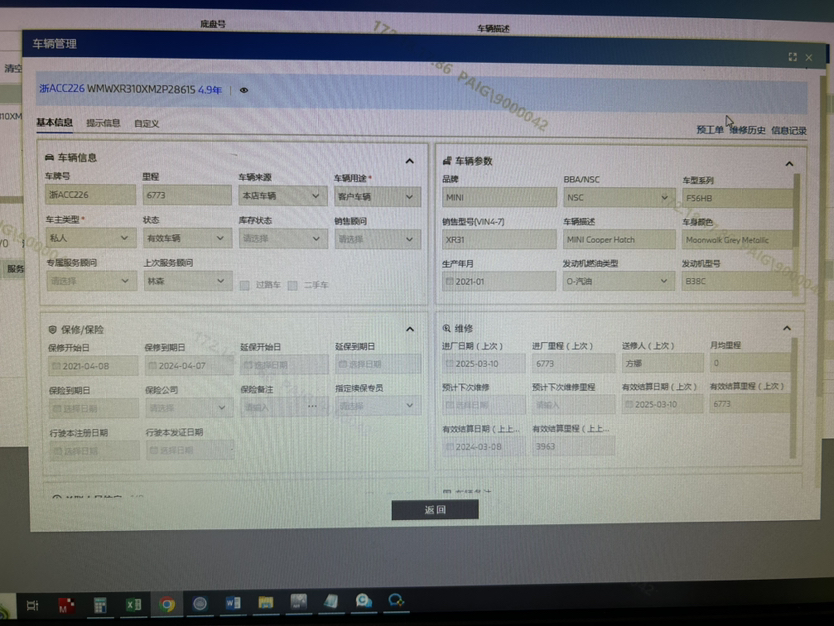The image size is (834, 626).
Task: Switch to the 自定义 tab
Action: [x=147, y=124]
